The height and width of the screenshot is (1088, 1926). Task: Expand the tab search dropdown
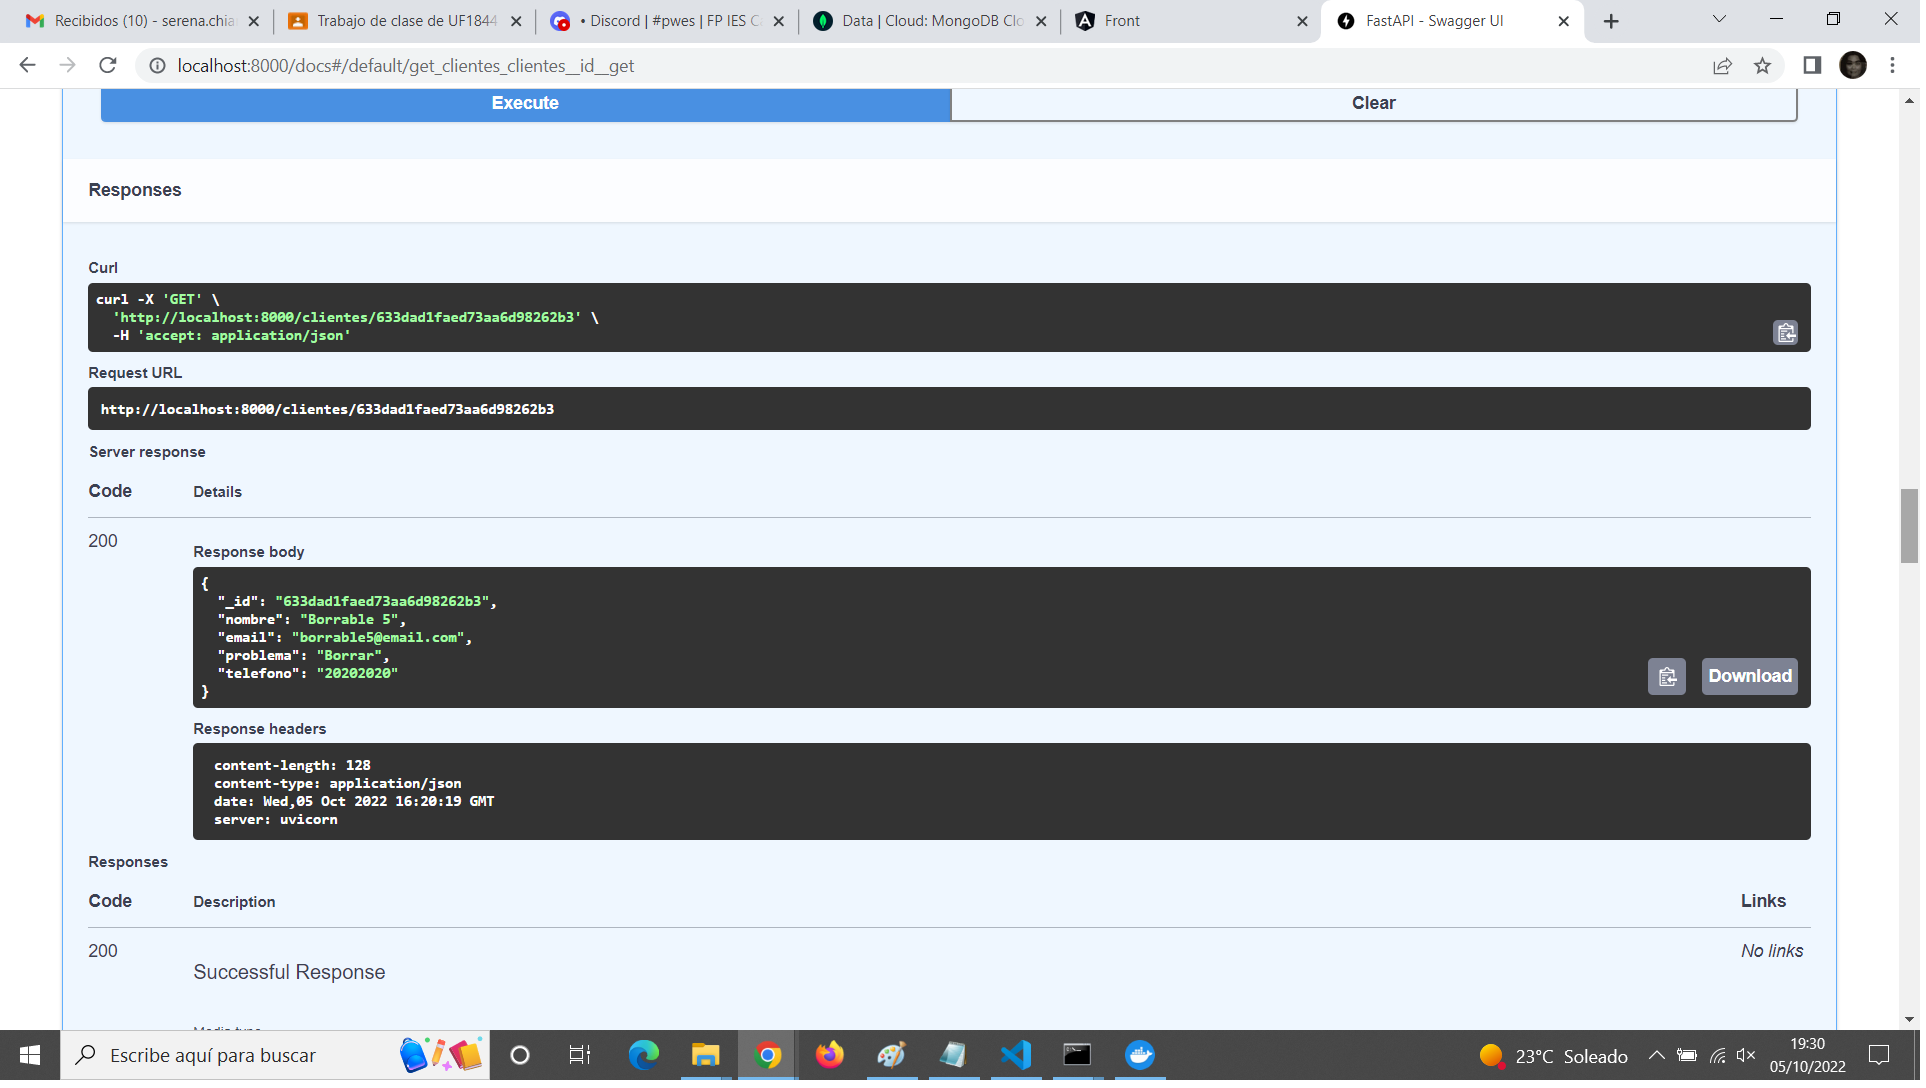pos(1725,19)
